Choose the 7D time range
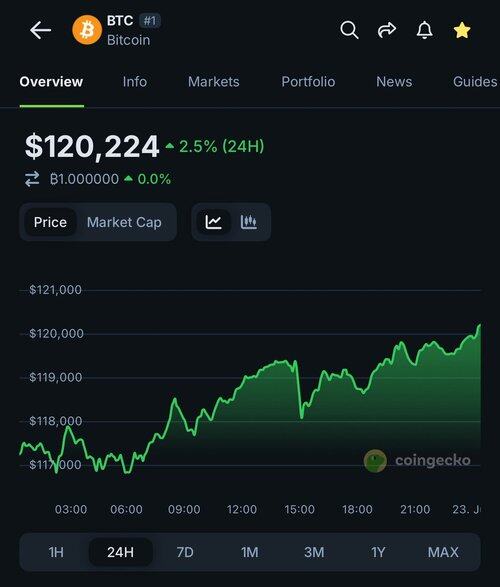The height and width of the screenshot is (587, 500). coord(185,552)
